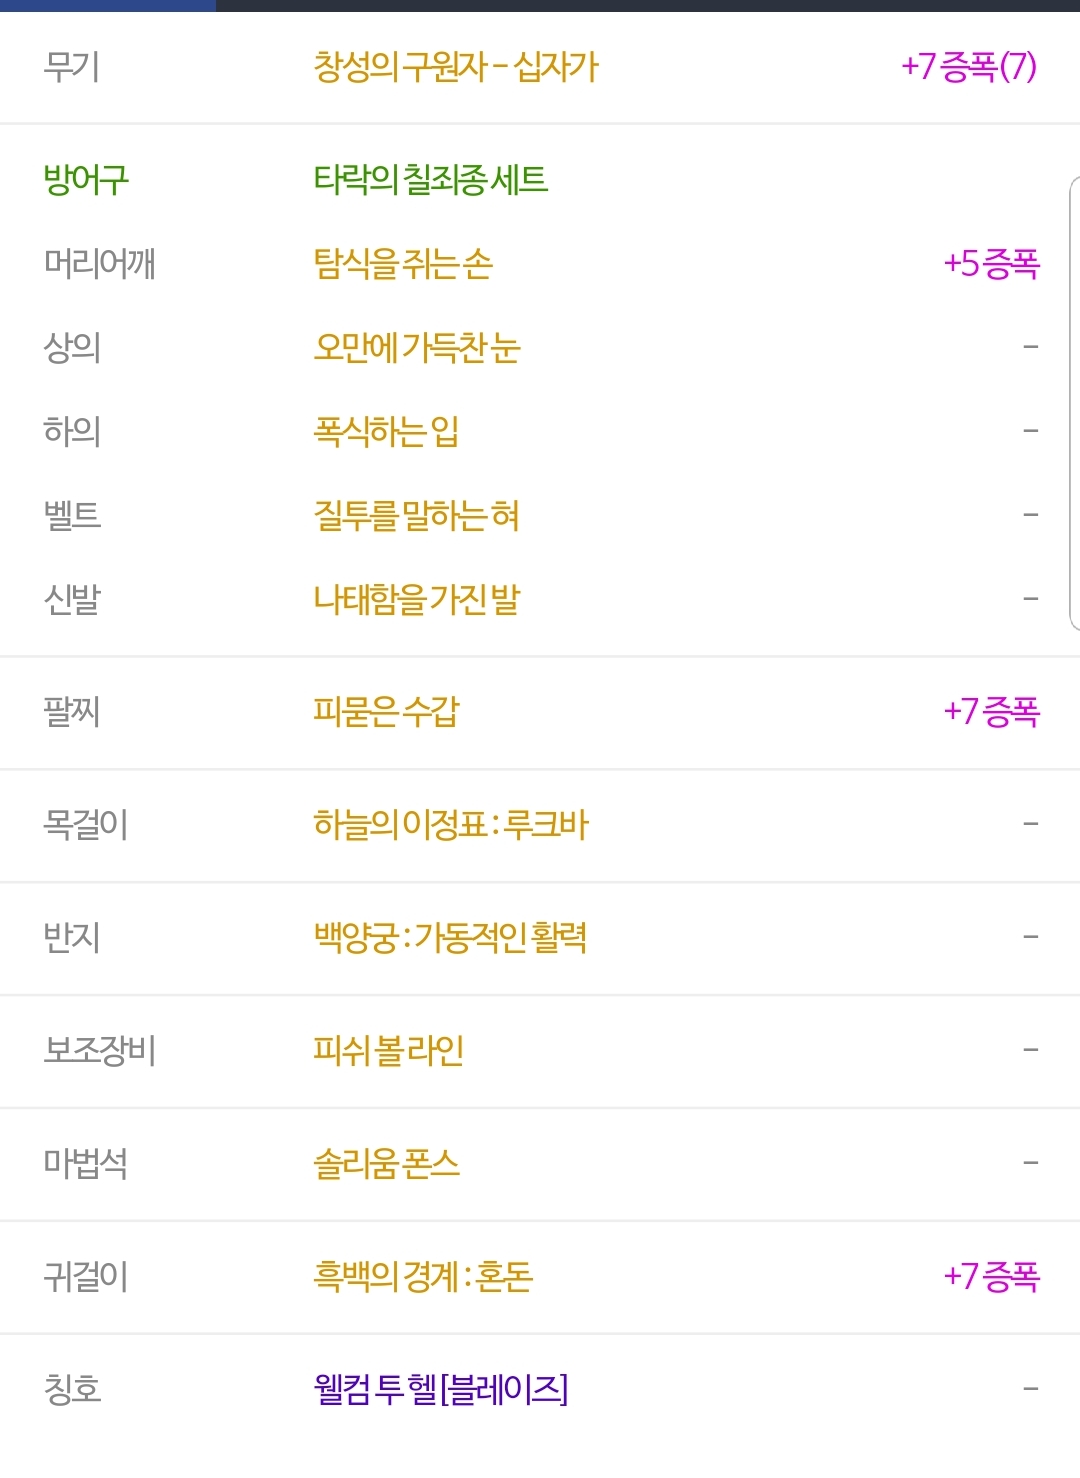1080x1478 pixels.
Task: Open title item 웰컴 투 헬[블레이즈]
Action: point(441,1390)
